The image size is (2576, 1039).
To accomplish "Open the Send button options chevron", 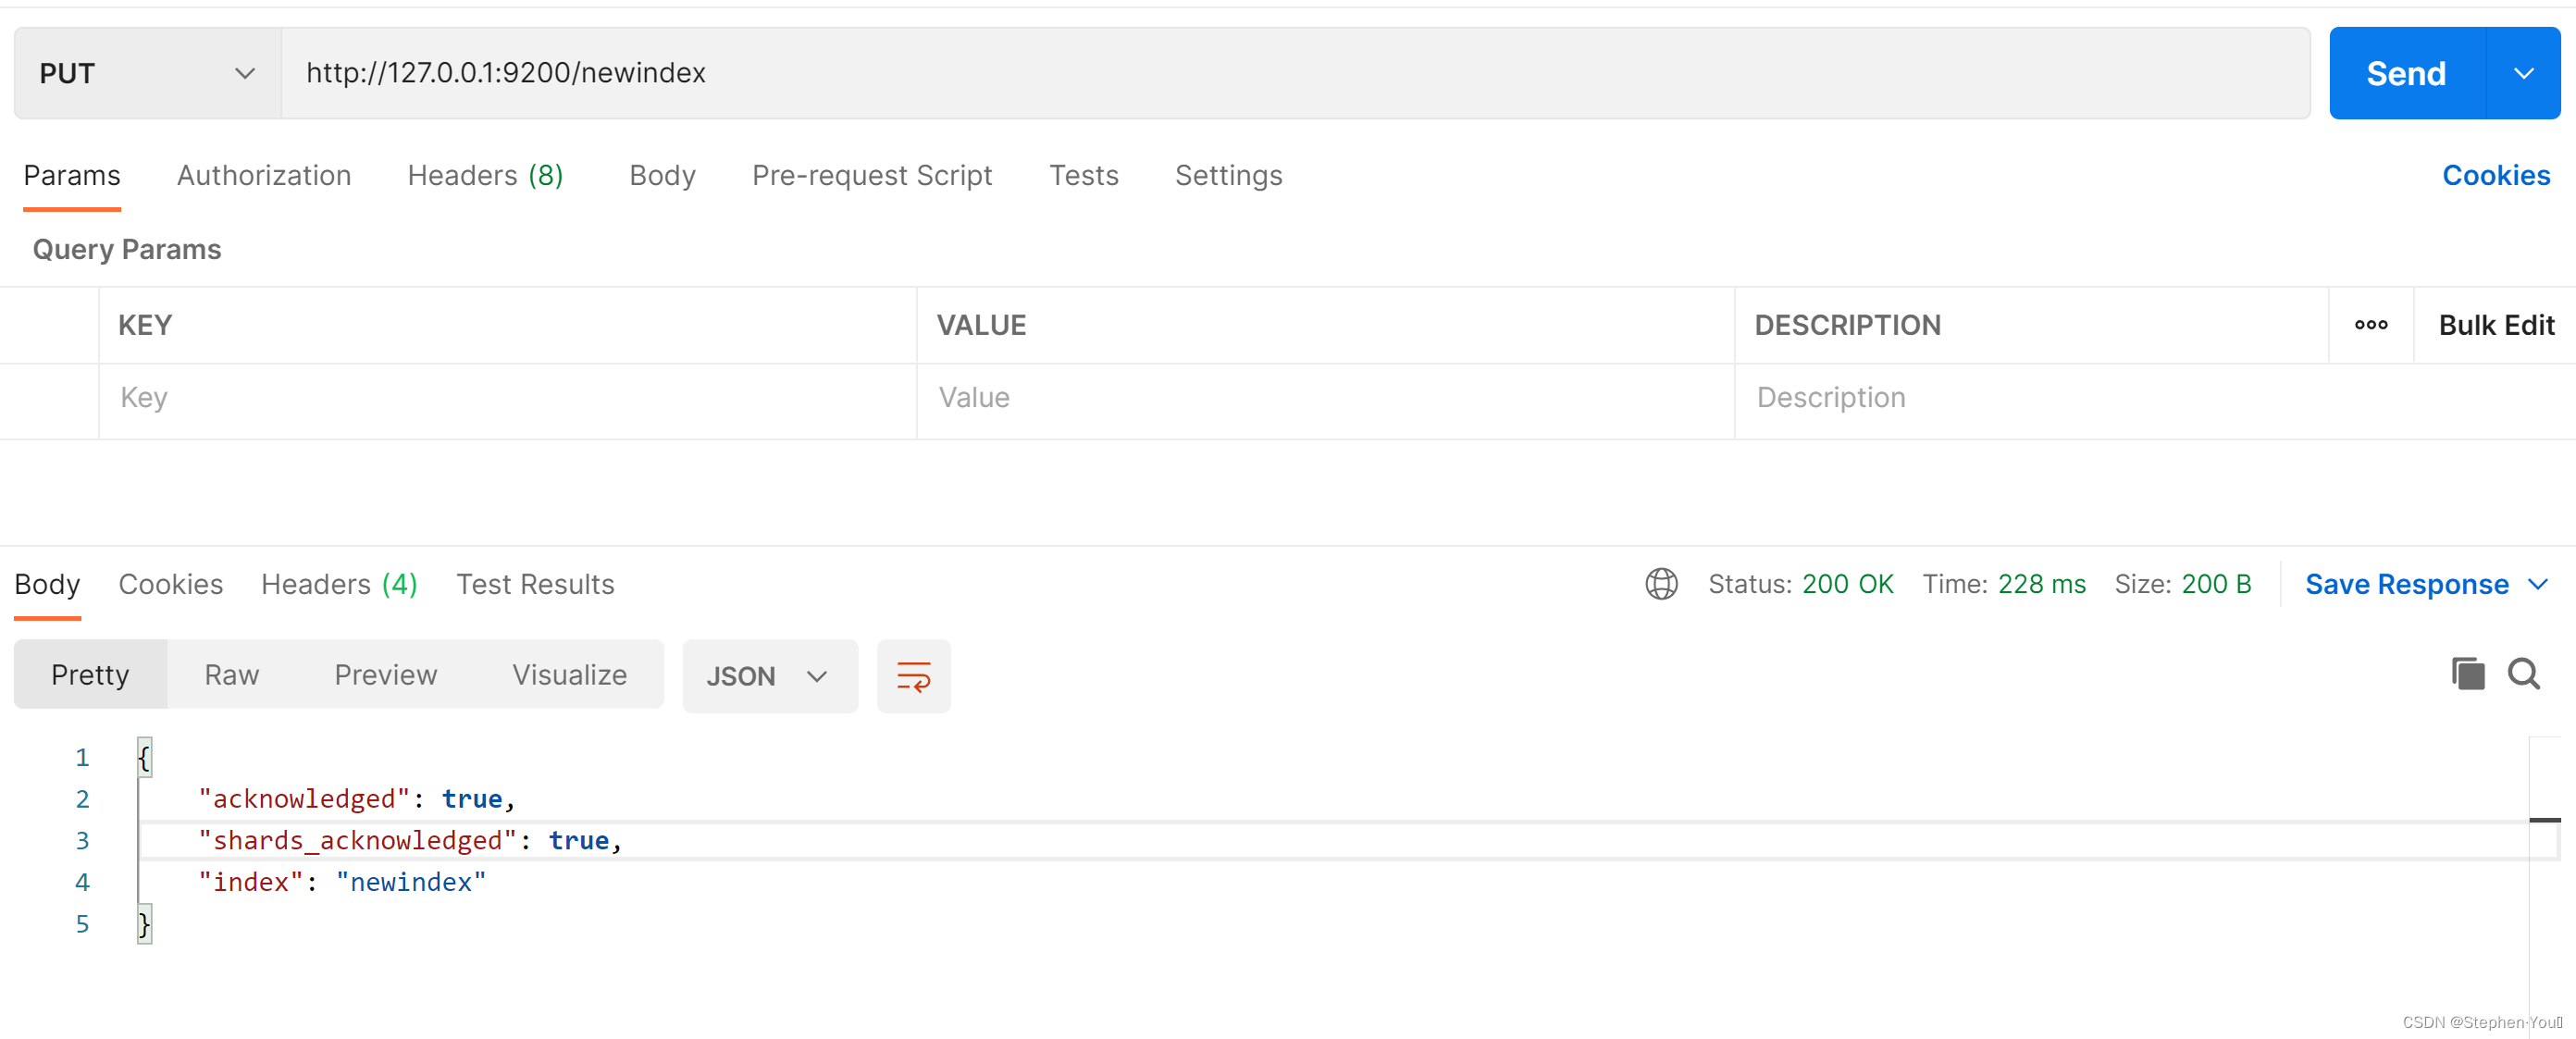I will [2524, 72].
